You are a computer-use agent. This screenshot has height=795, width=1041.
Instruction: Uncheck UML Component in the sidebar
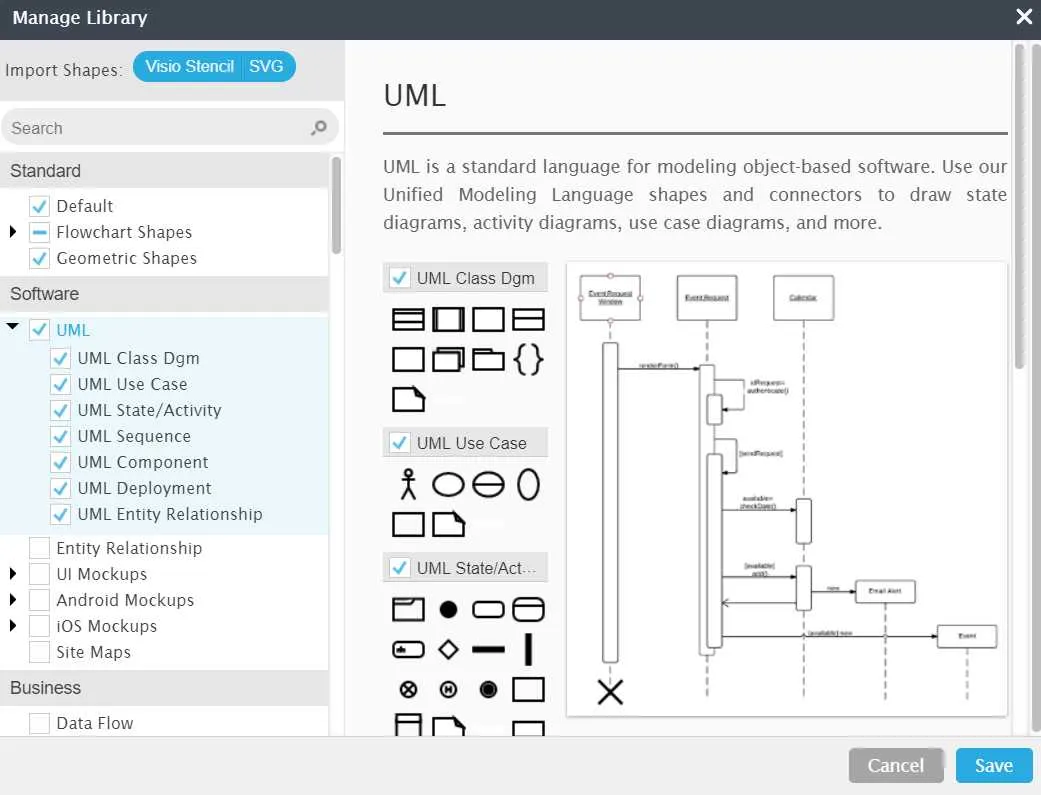[60, 462]
